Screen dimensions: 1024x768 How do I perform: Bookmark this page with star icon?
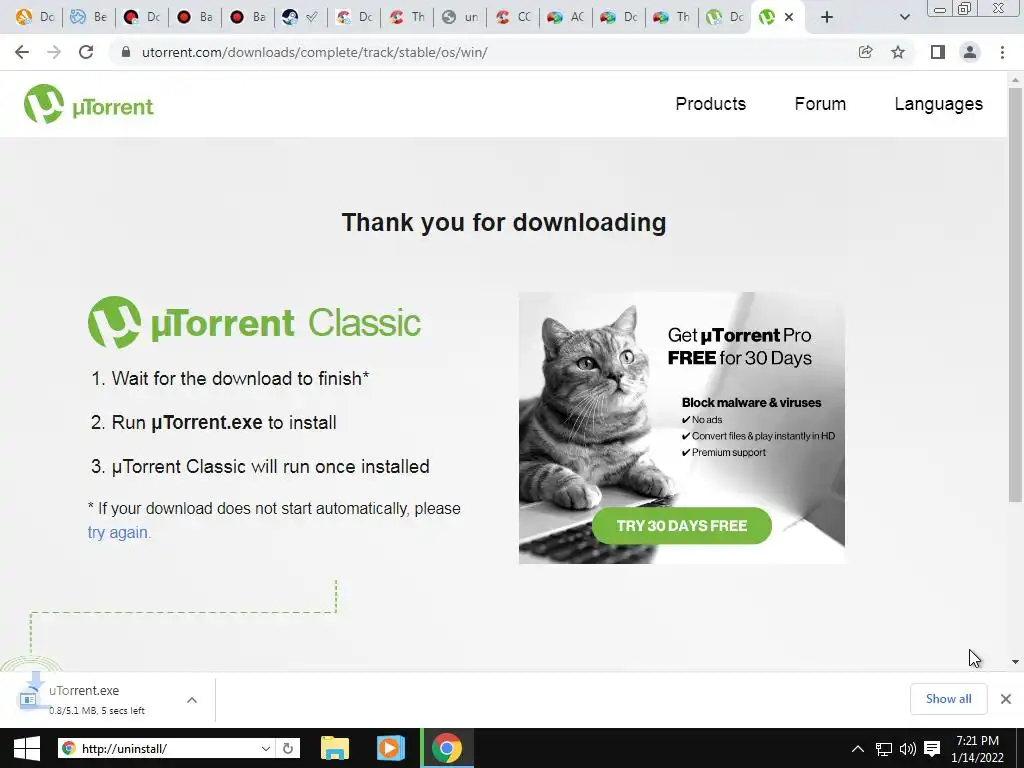(x=898, y=52)
